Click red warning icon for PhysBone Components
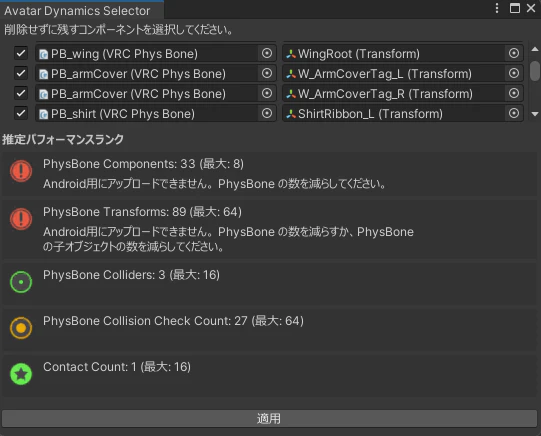This screenshot has width=541, height=436. coord(21,171)
